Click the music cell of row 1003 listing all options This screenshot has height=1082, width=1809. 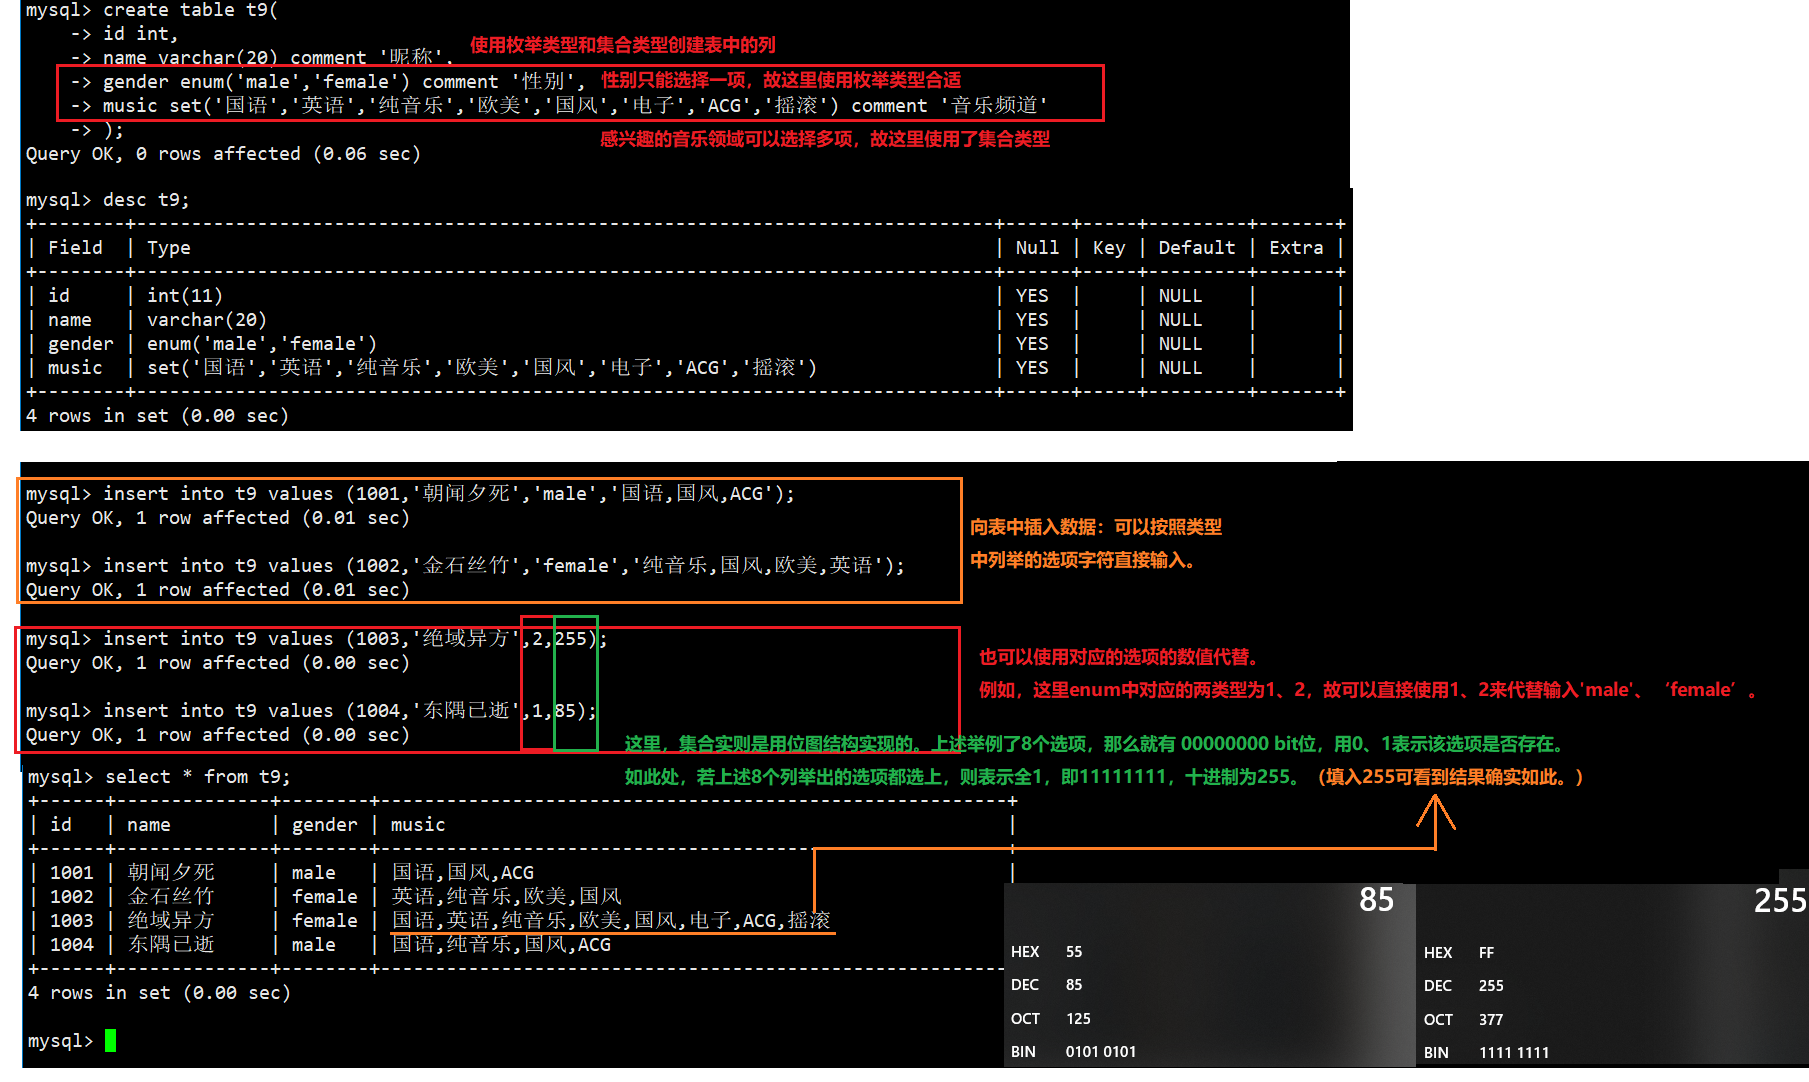(x=611, y=921)
